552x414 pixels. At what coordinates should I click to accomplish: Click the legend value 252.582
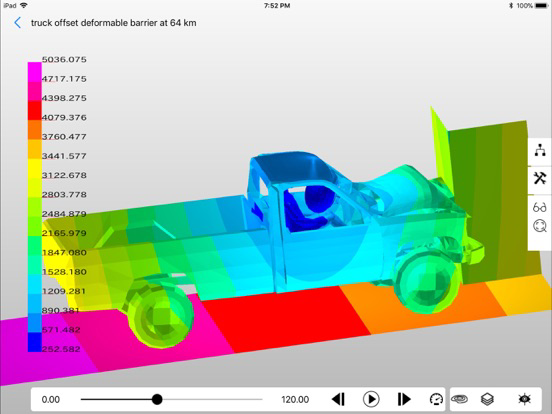pyautogui.click(x=61, y=349)
